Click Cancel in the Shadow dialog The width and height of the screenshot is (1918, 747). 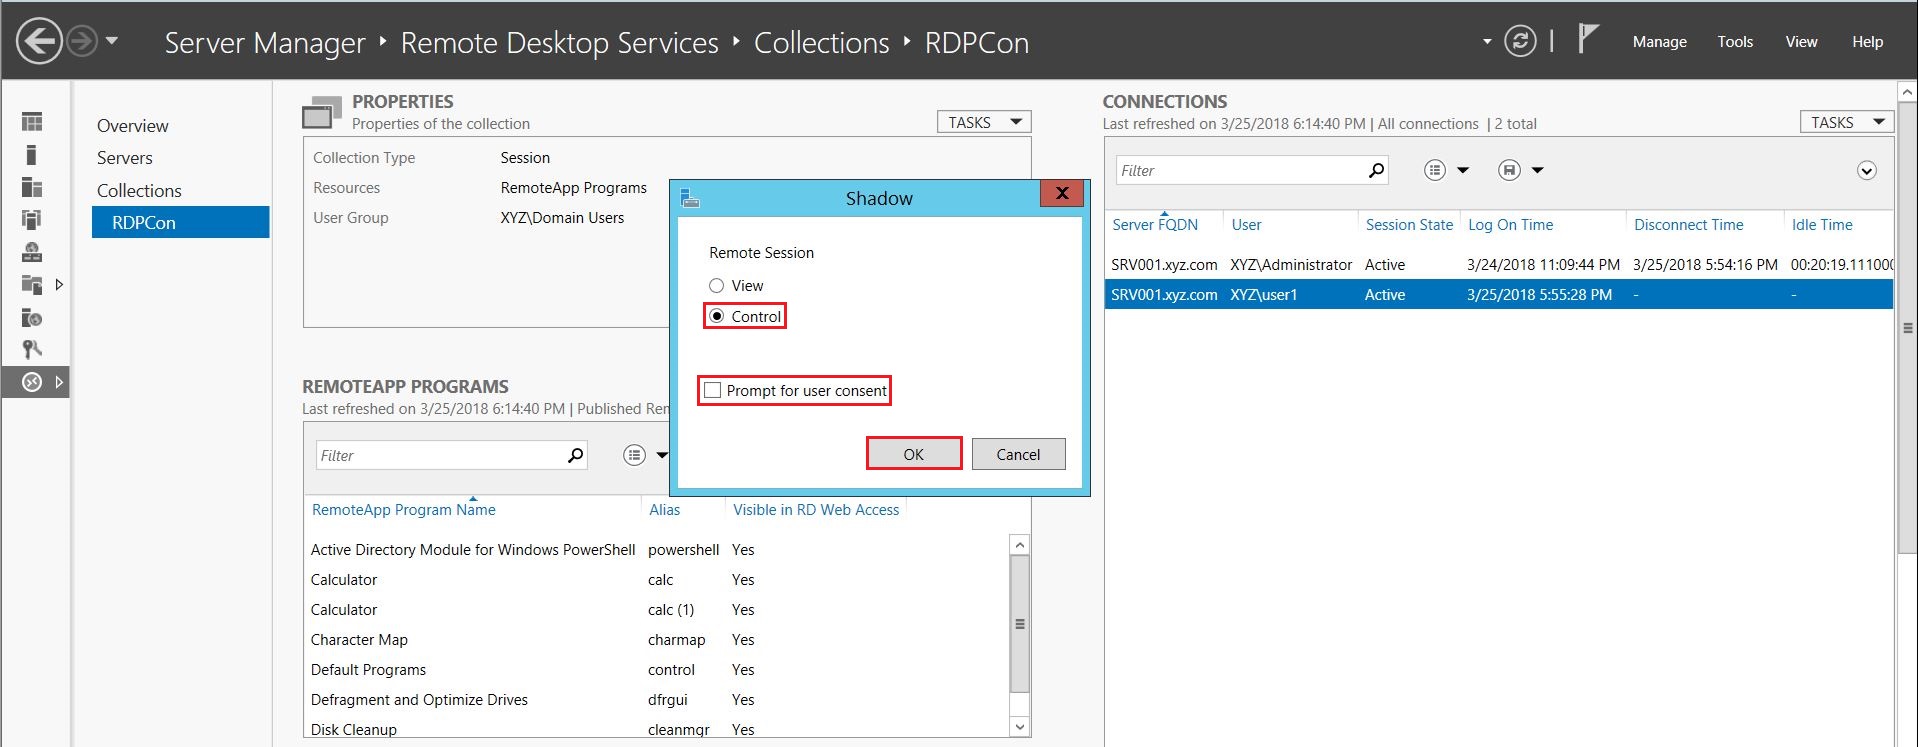point(1018,454)
